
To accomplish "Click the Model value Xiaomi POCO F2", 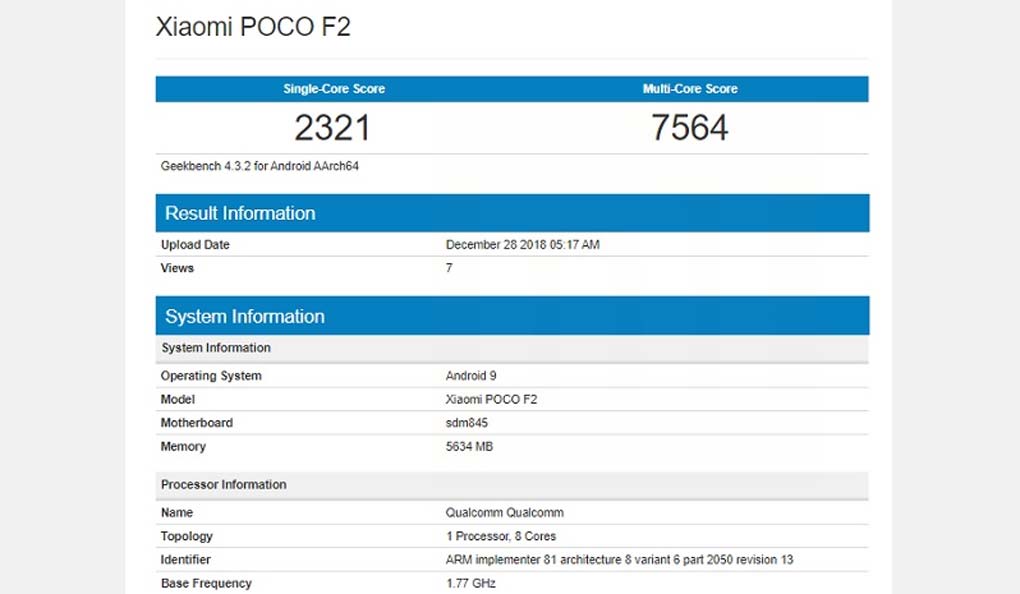I will 491,399.
